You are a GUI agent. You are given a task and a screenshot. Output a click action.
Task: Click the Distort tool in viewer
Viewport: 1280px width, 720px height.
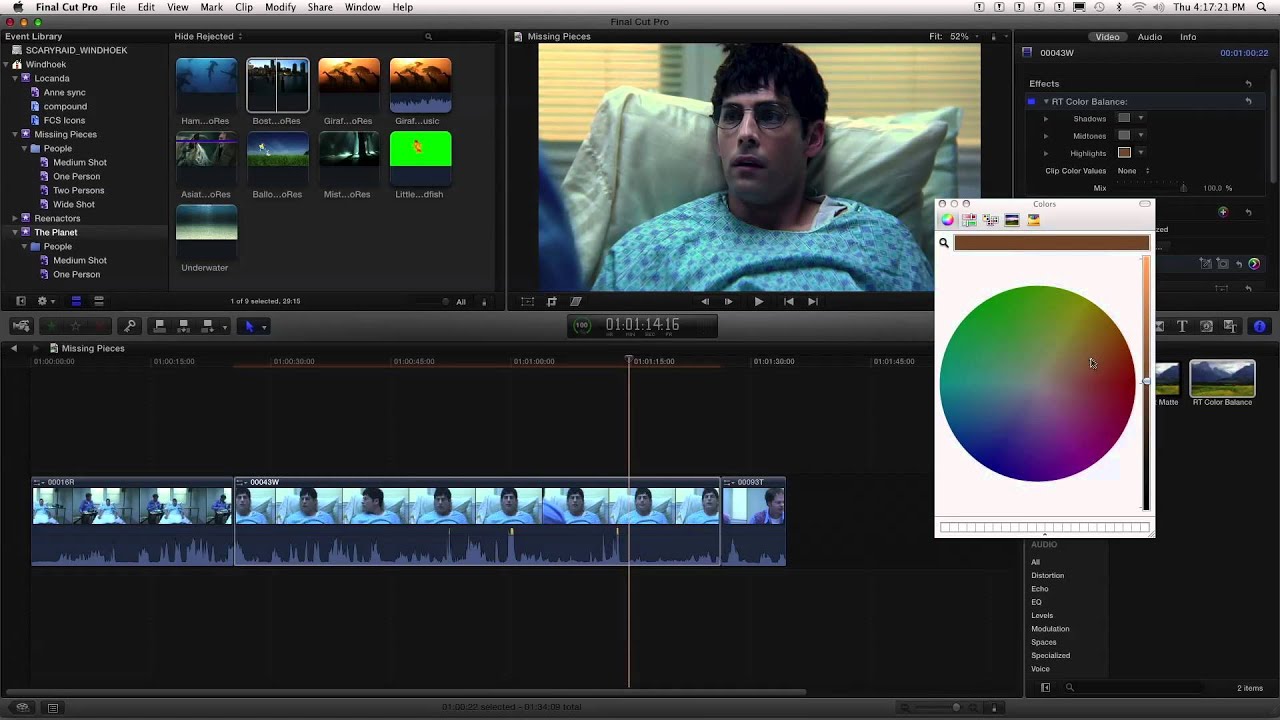point(576,301)
